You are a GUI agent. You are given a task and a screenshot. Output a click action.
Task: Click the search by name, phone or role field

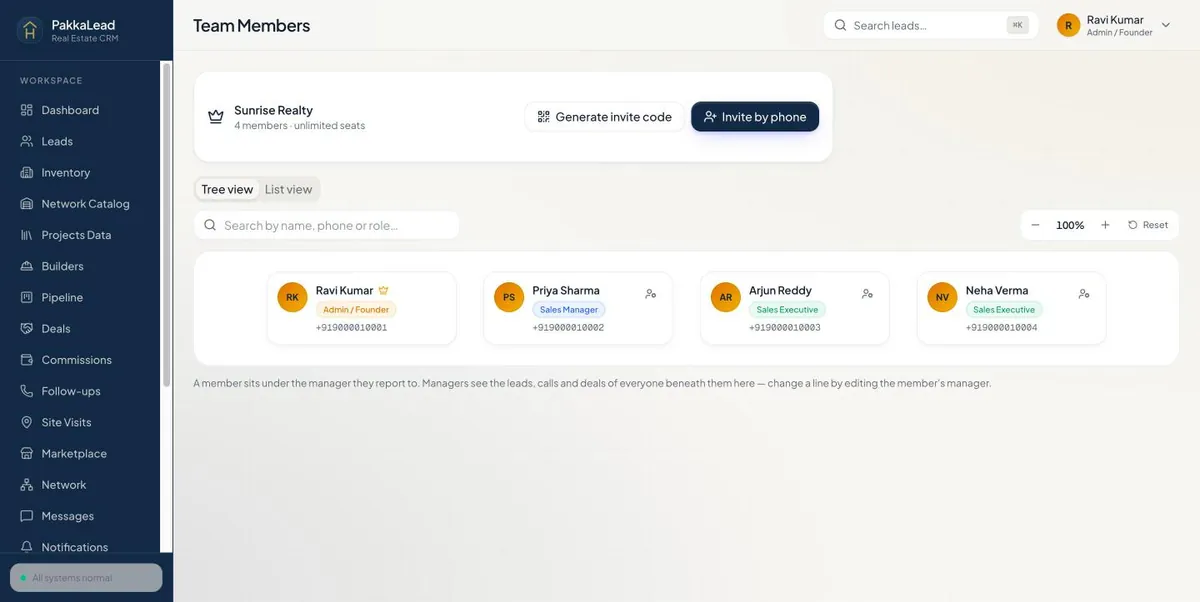(x=327, y=225)
